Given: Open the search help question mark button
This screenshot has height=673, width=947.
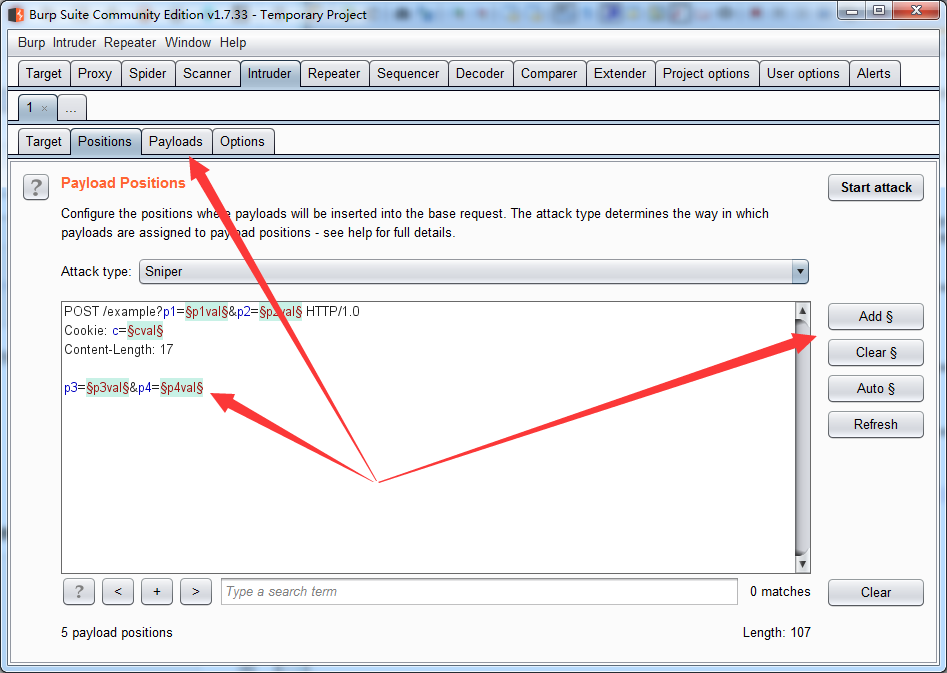Looking at the screenshot, I should click(x=79, y=591).
